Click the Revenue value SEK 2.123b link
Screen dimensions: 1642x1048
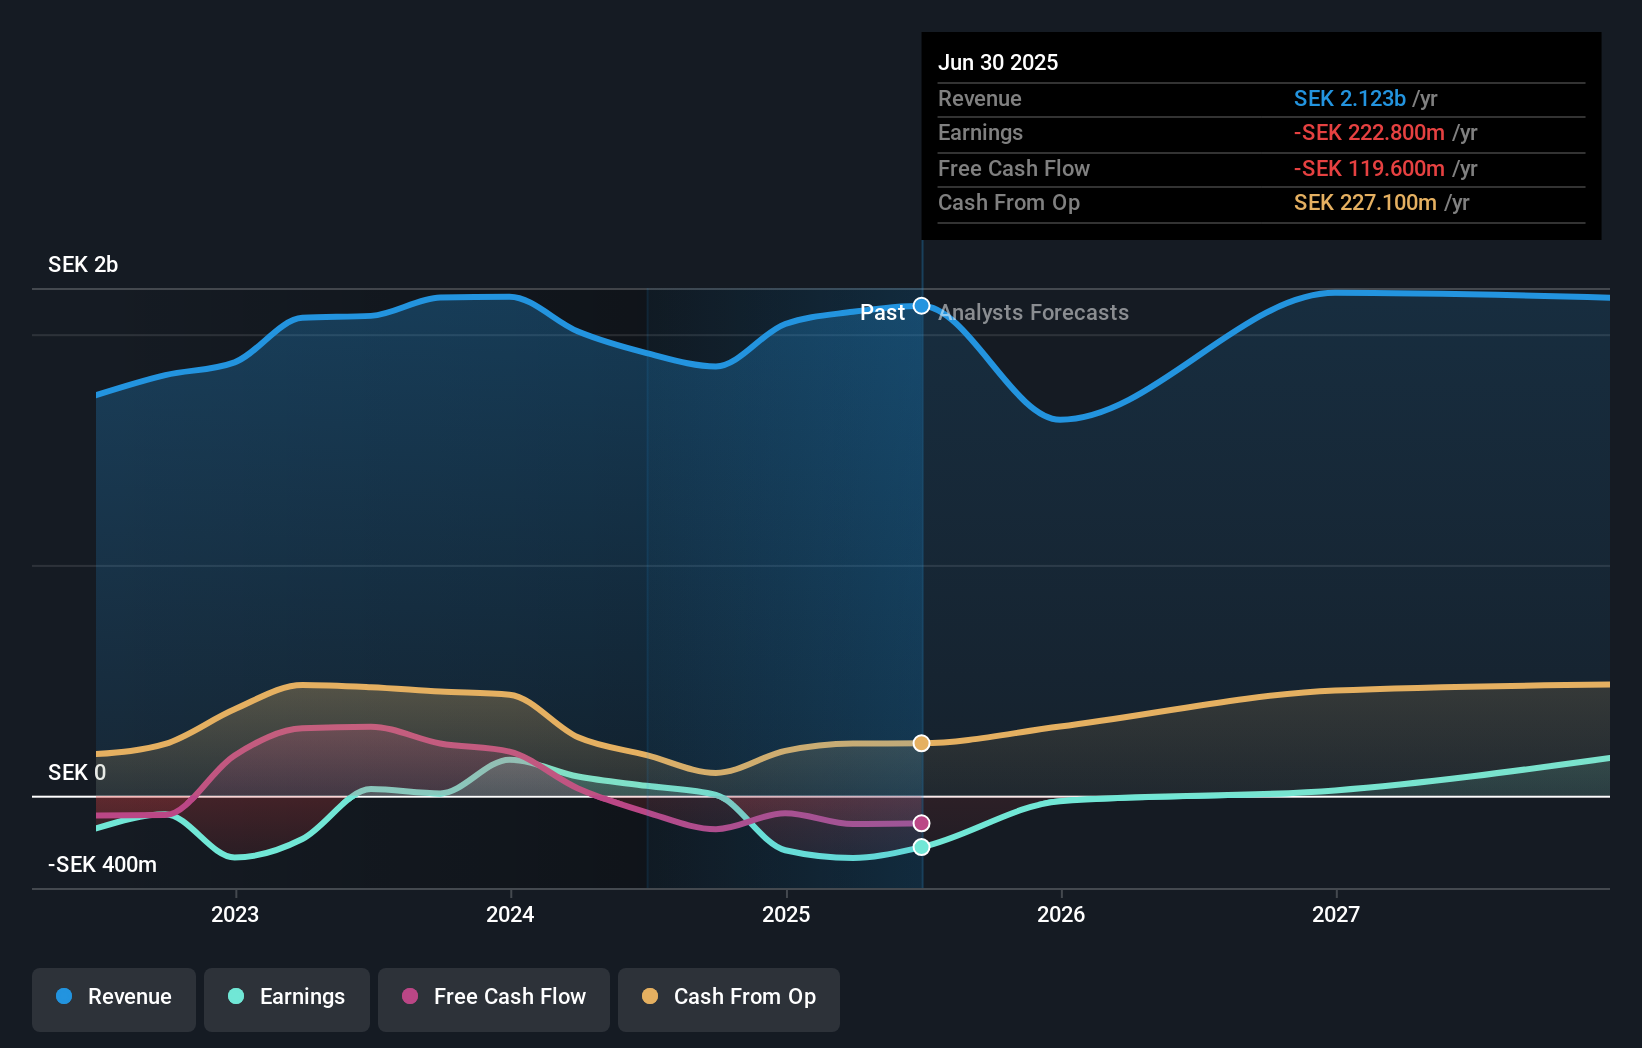(1349, 98)
